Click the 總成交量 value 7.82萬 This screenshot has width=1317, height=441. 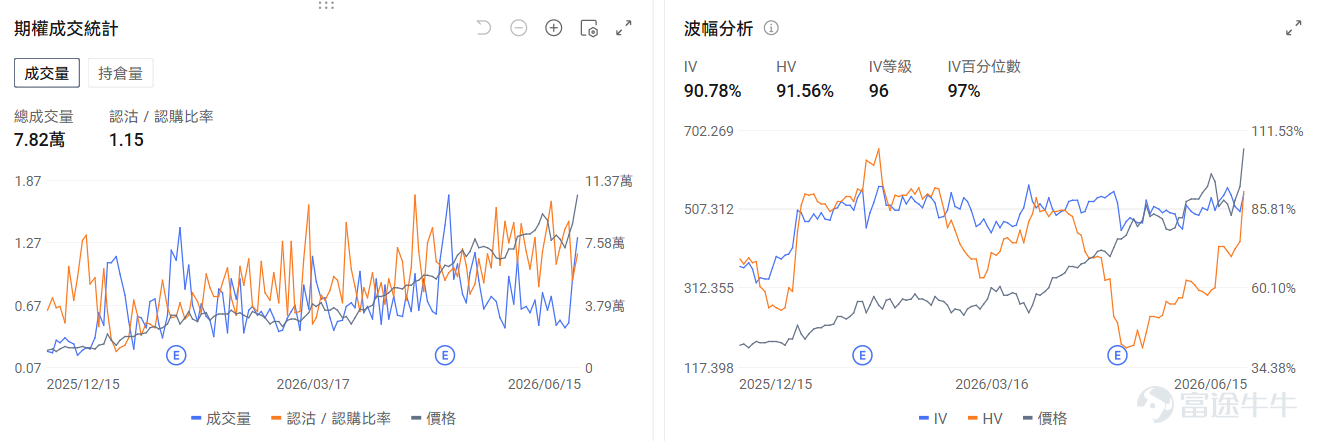click(x=40, y=140)
